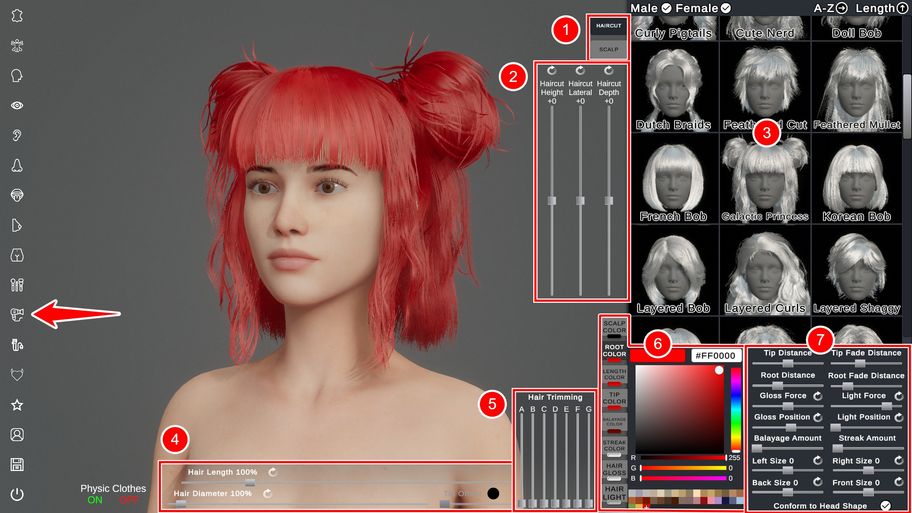Open the ear category in sidebar

coord(17,136)
